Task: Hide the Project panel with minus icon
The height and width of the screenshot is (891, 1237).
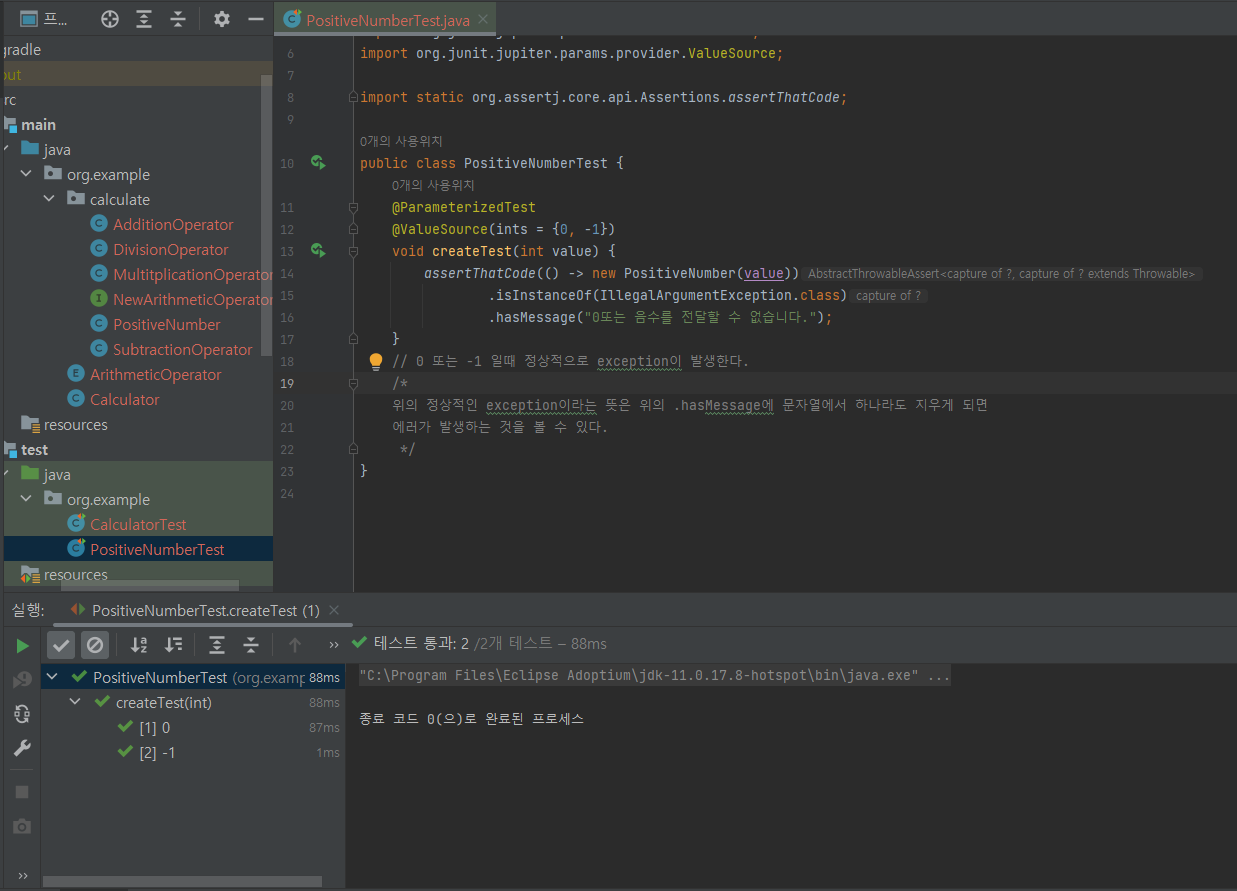Action: [x=256, y=19]
